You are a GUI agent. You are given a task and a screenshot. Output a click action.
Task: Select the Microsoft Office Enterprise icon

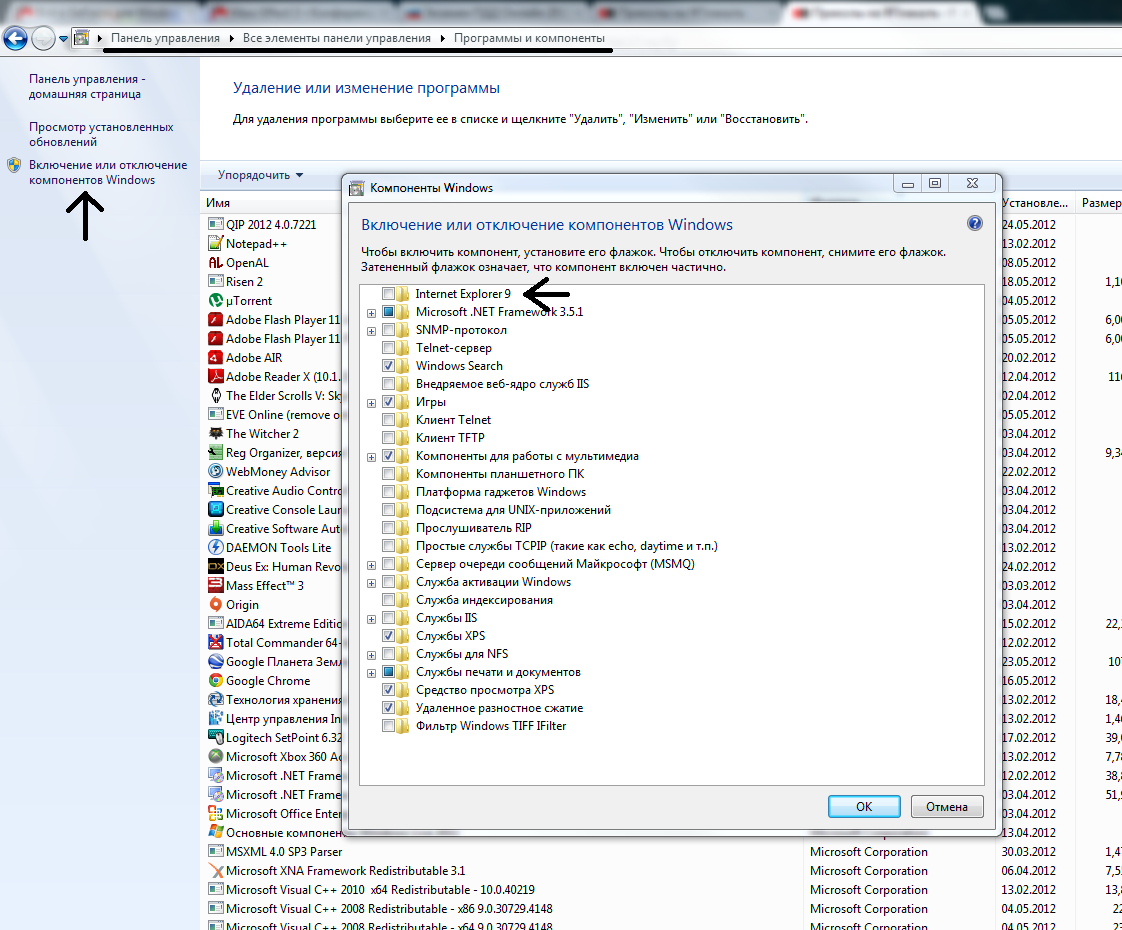click(x=215, y=813)
